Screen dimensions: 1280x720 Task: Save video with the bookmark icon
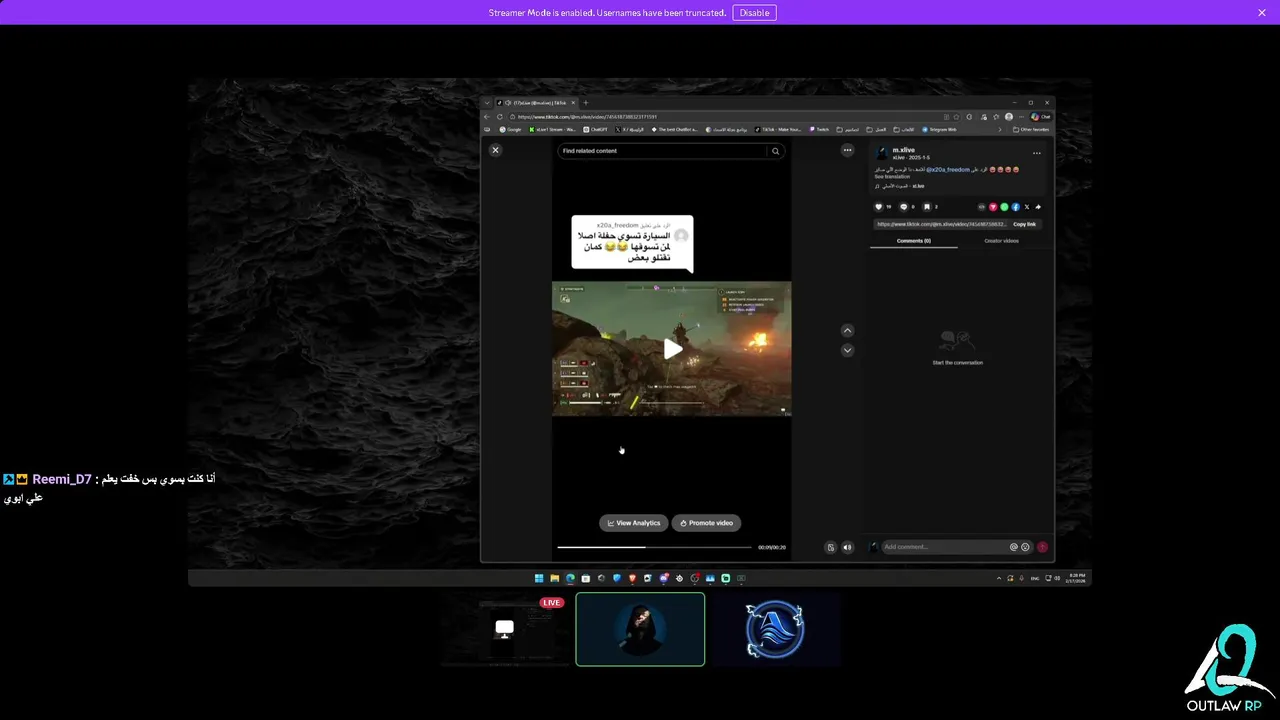pos(927,207)
